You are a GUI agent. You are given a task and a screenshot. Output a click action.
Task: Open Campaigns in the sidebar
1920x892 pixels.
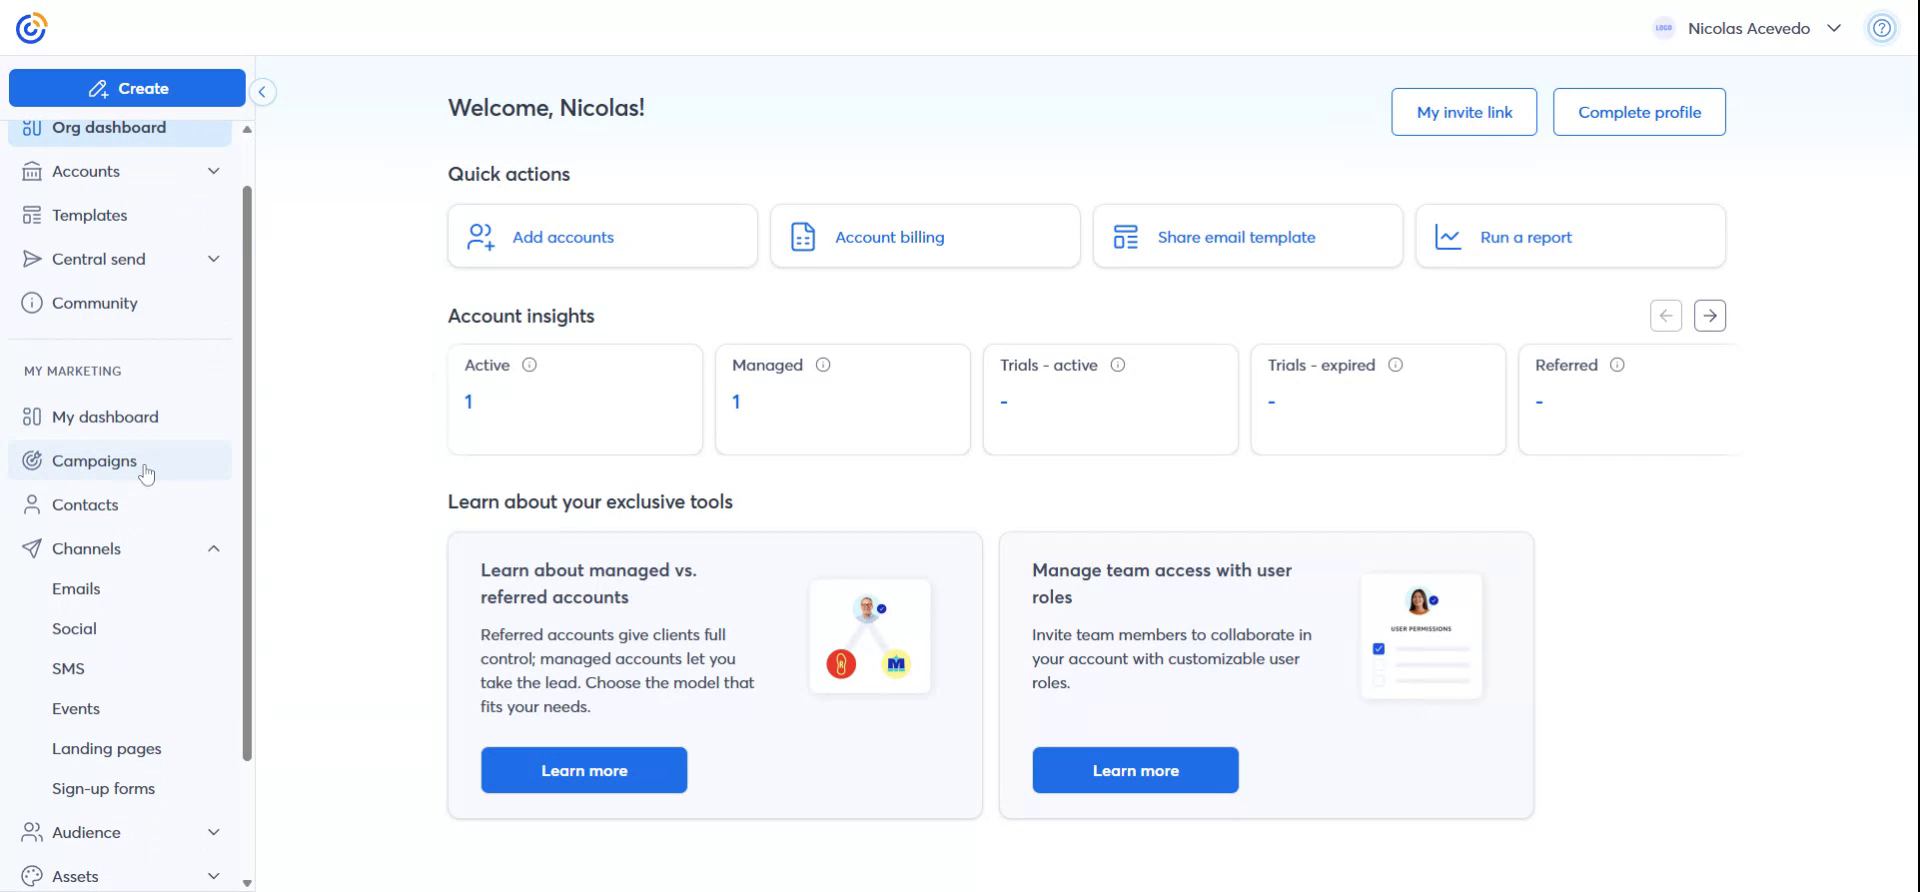click(94, 461)
